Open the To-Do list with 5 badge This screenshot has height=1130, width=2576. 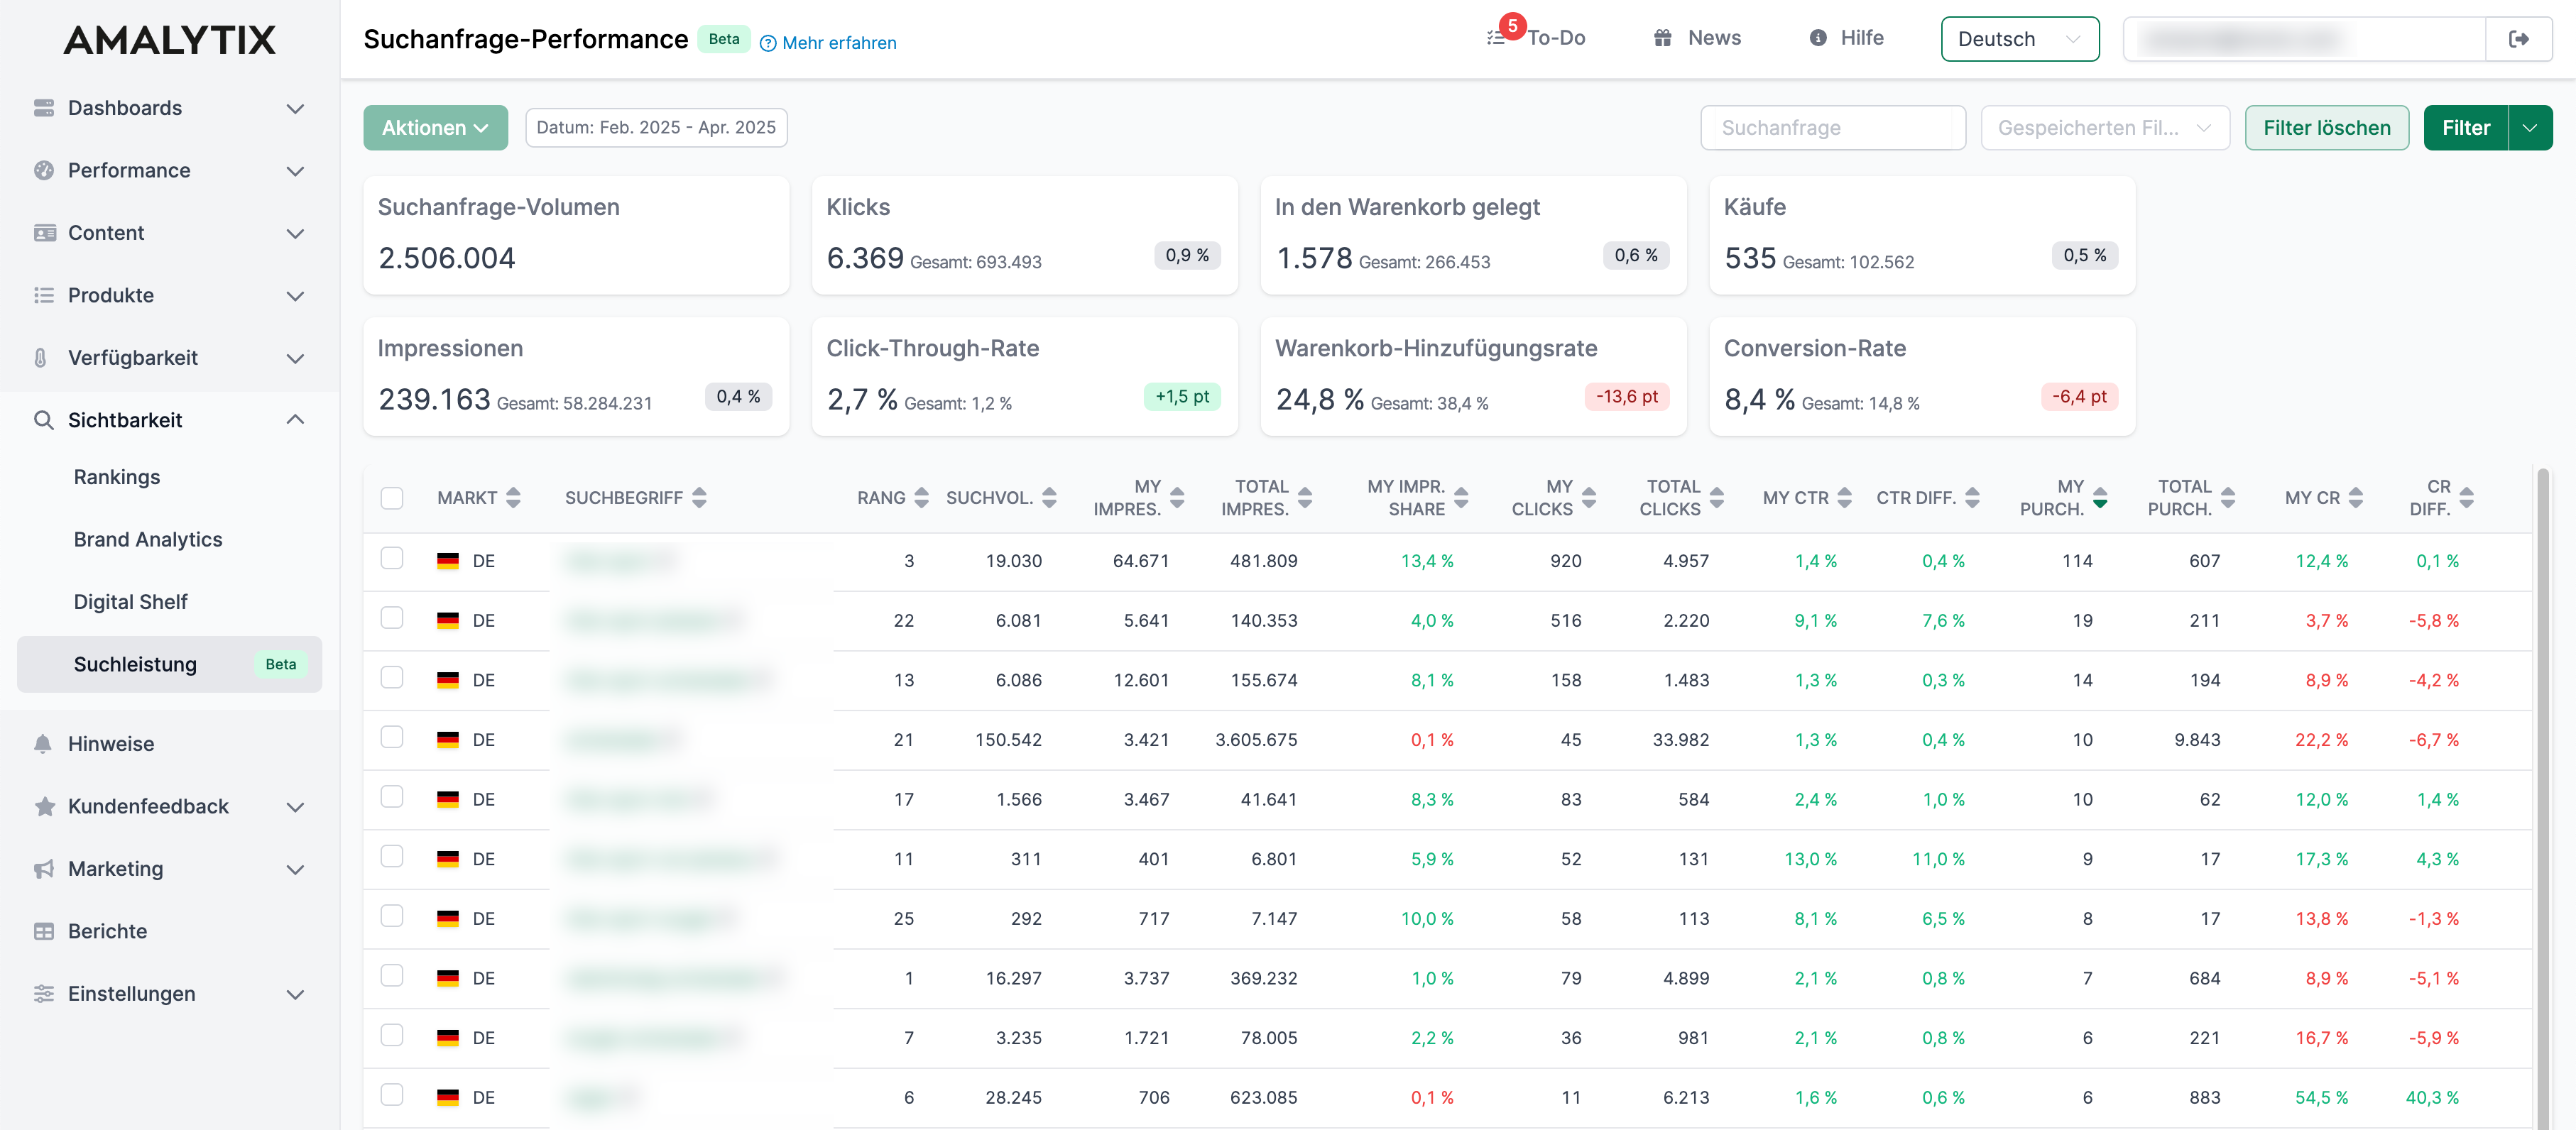1536,38
